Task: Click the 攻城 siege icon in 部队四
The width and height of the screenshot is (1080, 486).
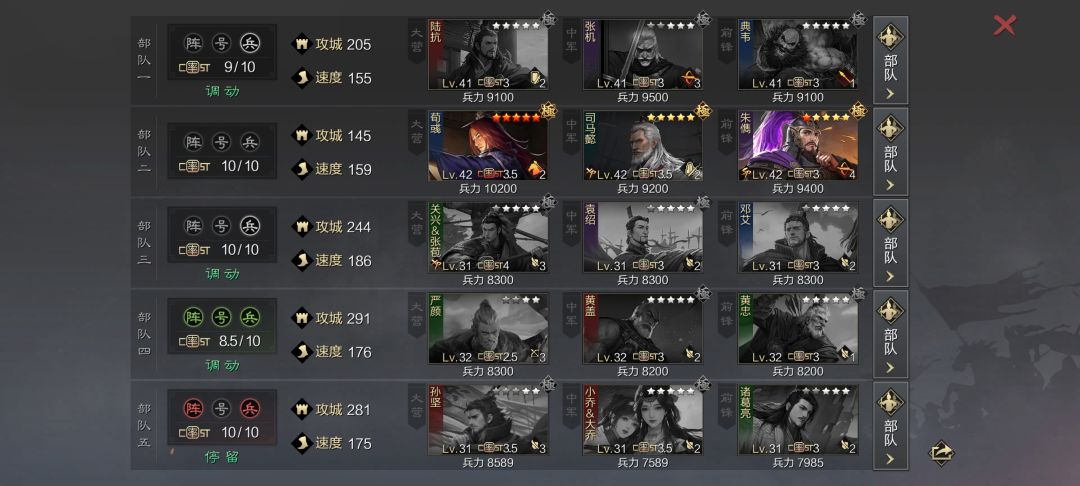Action: (301, 318)
